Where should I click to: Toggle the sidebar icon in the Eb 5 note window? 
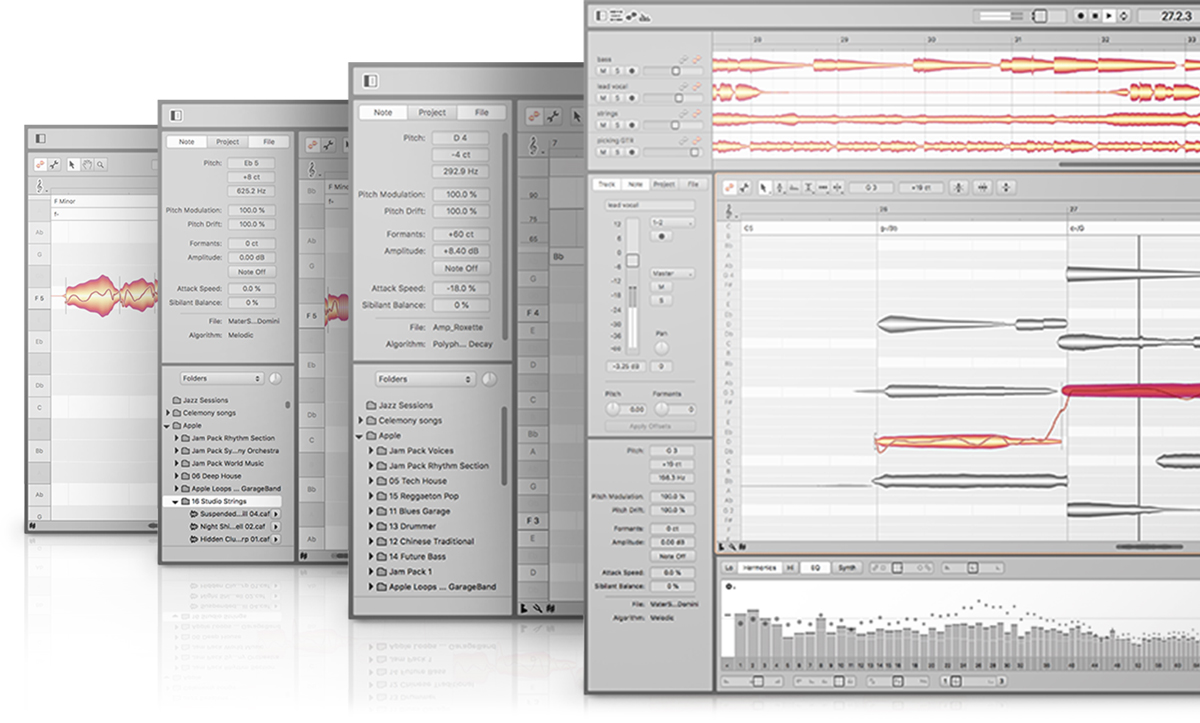click(177, 116)
